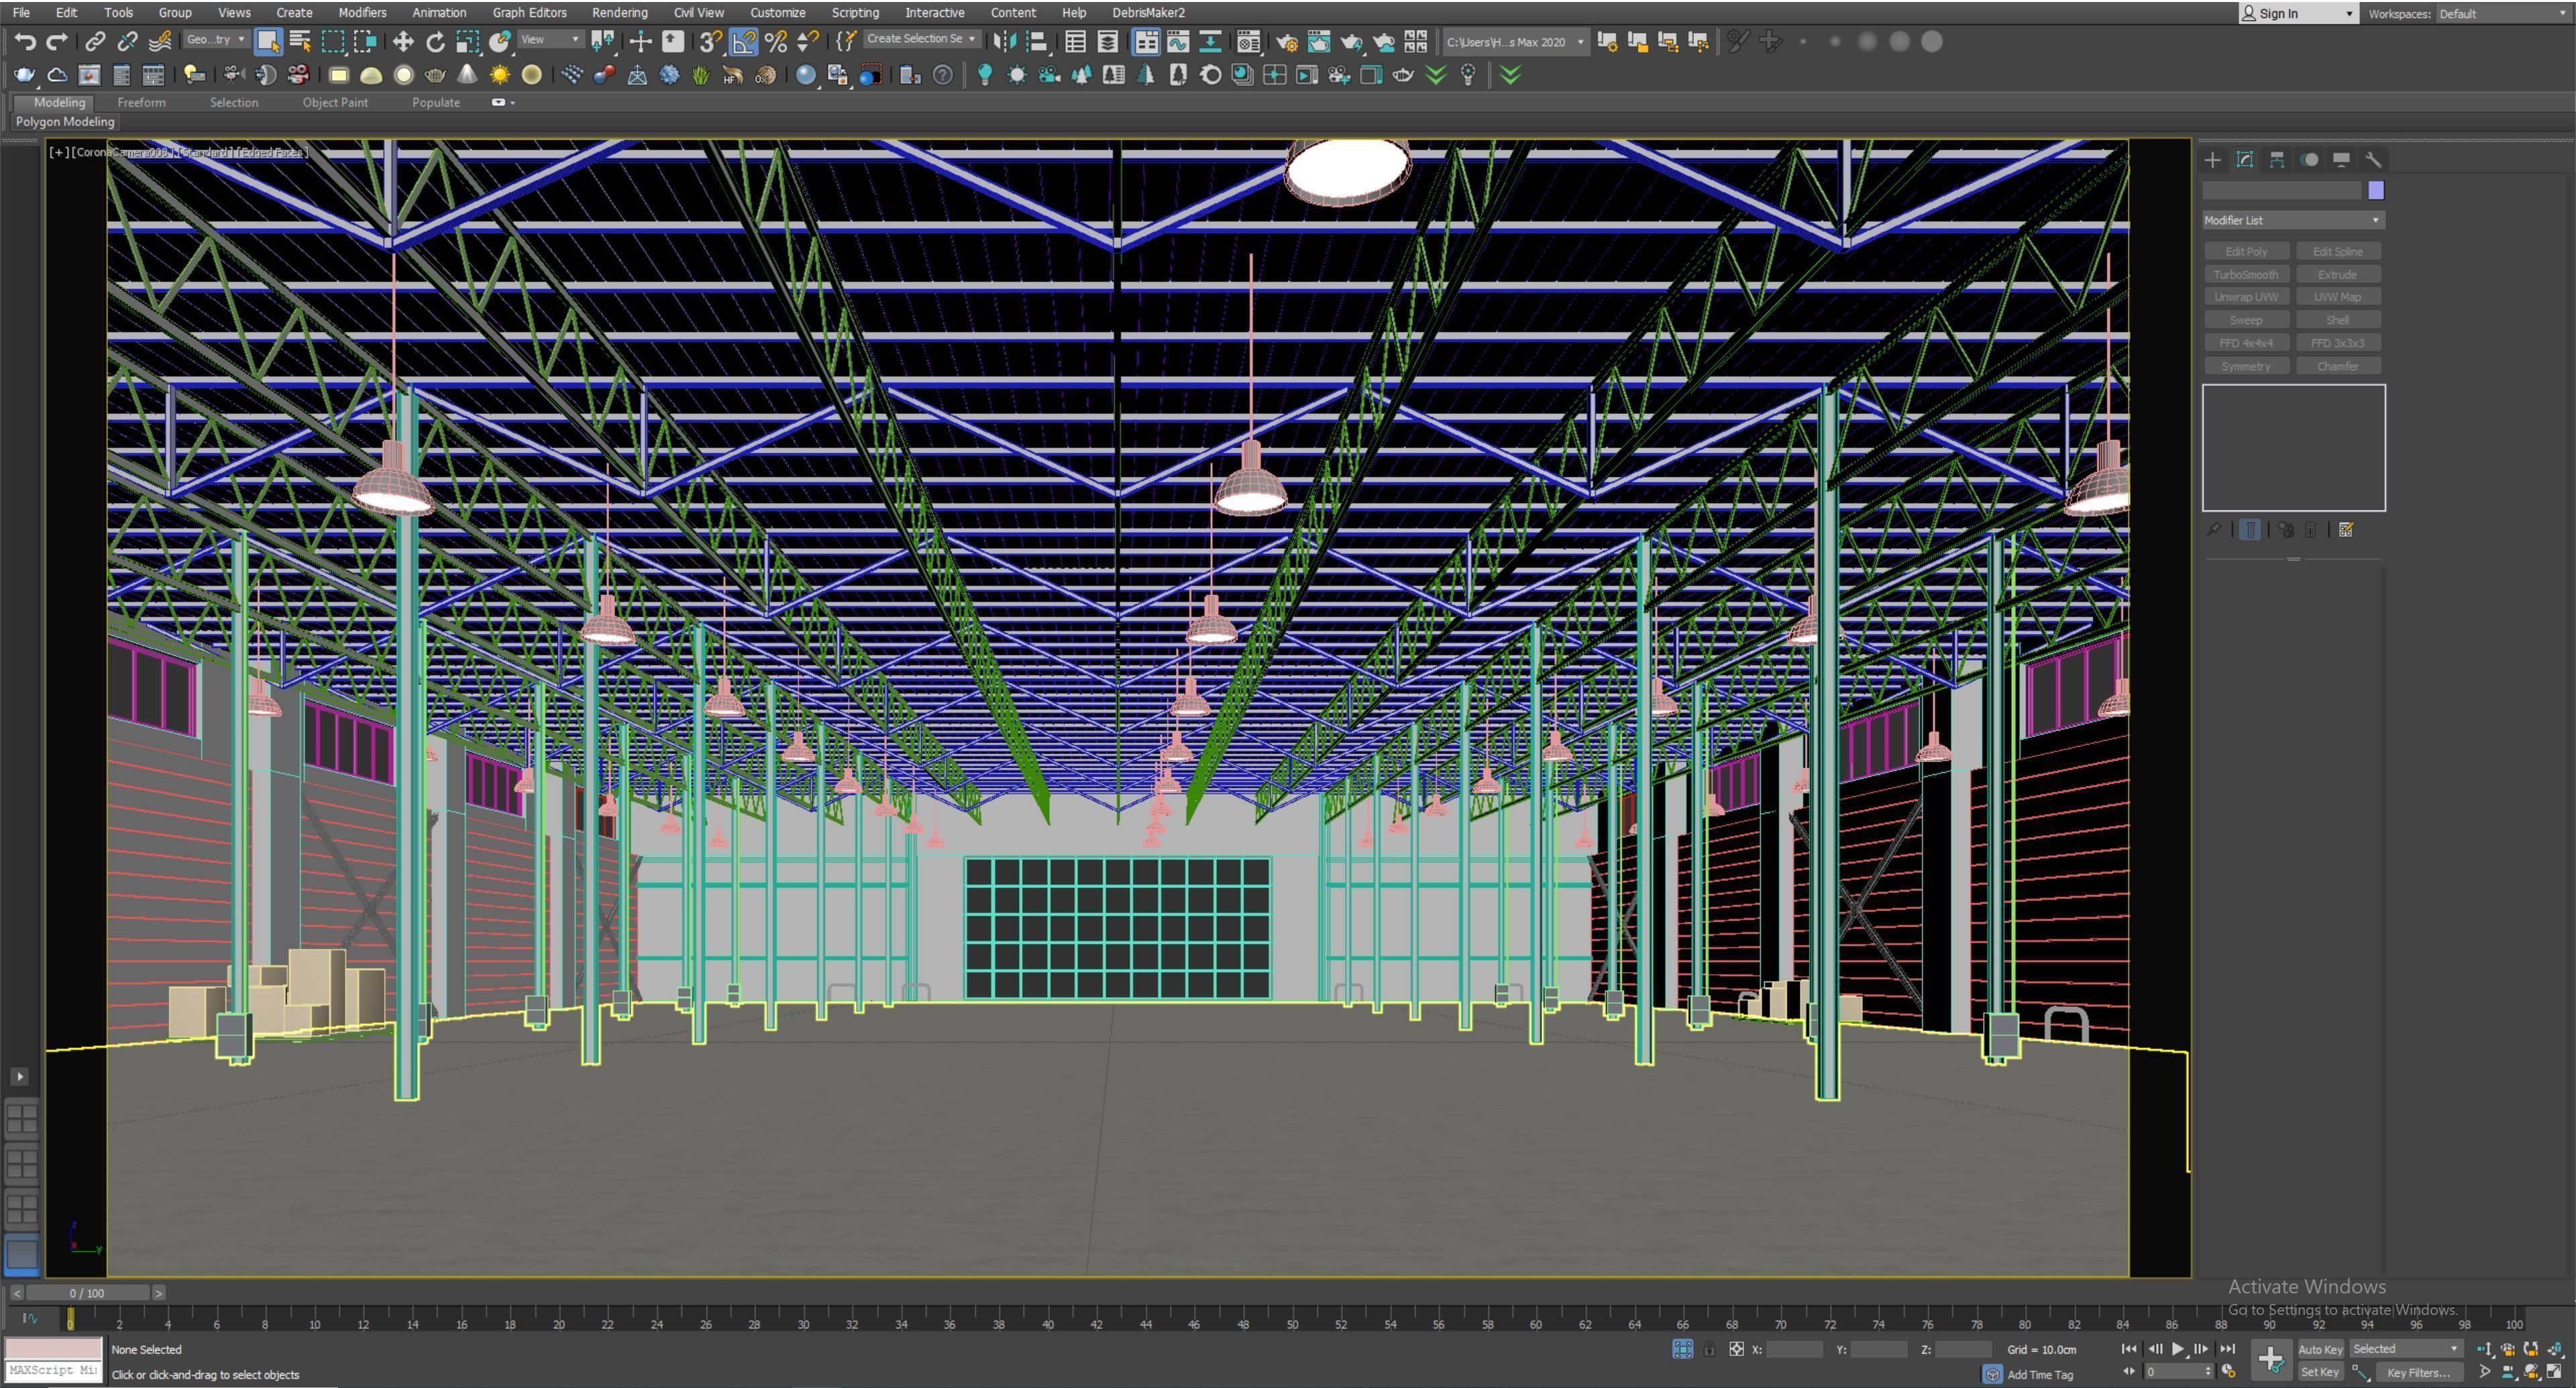The height and width of the screenshot is (1388, 2576).
Task: Choose the Select and Rotate tool
Action: click(435, 42)
